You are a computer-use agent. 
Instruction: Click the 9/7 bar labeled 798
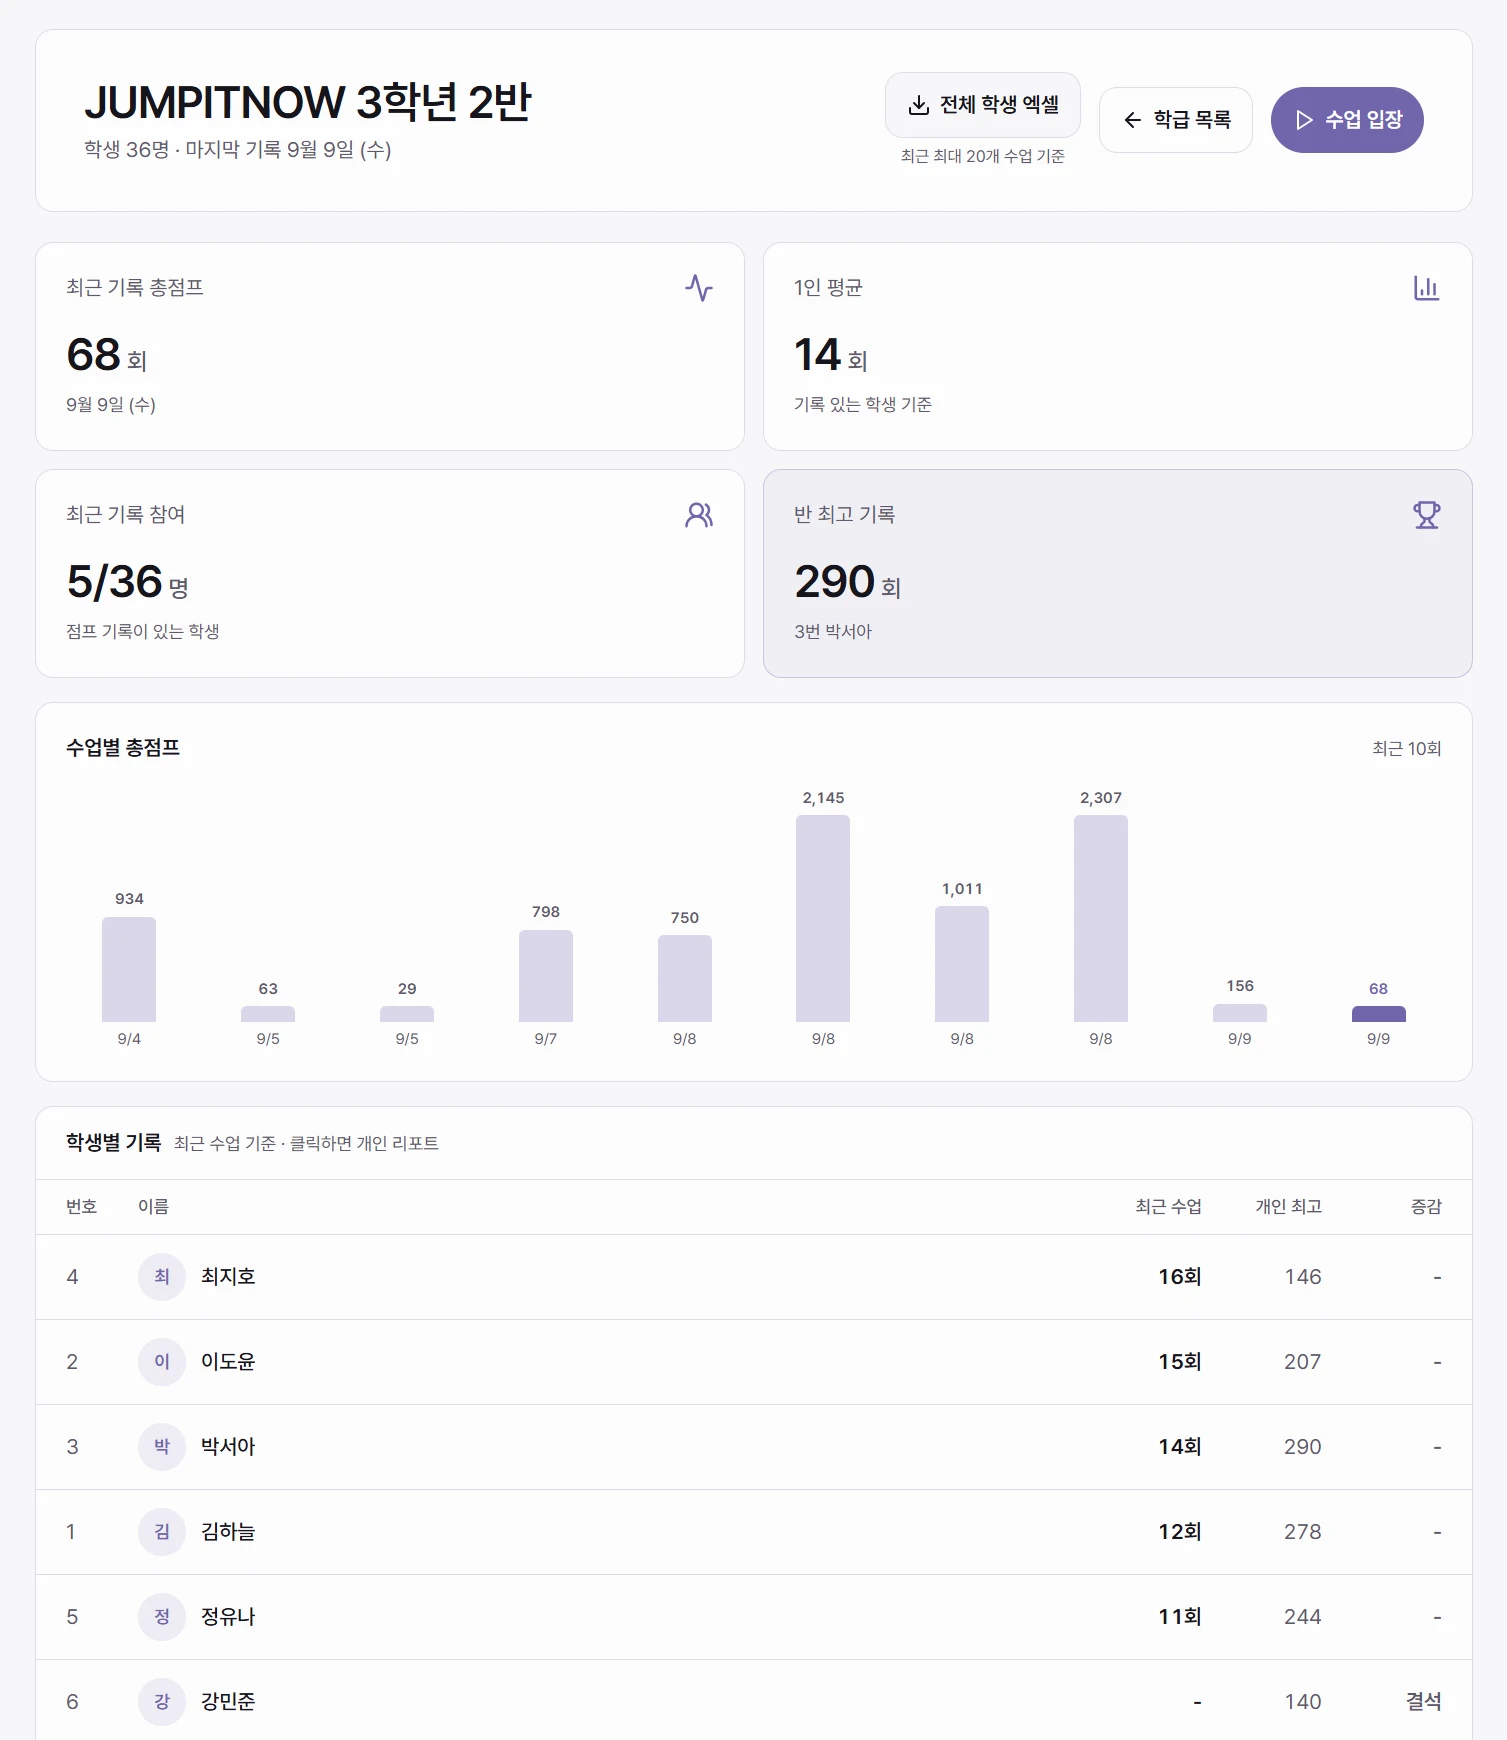[546, 976]
